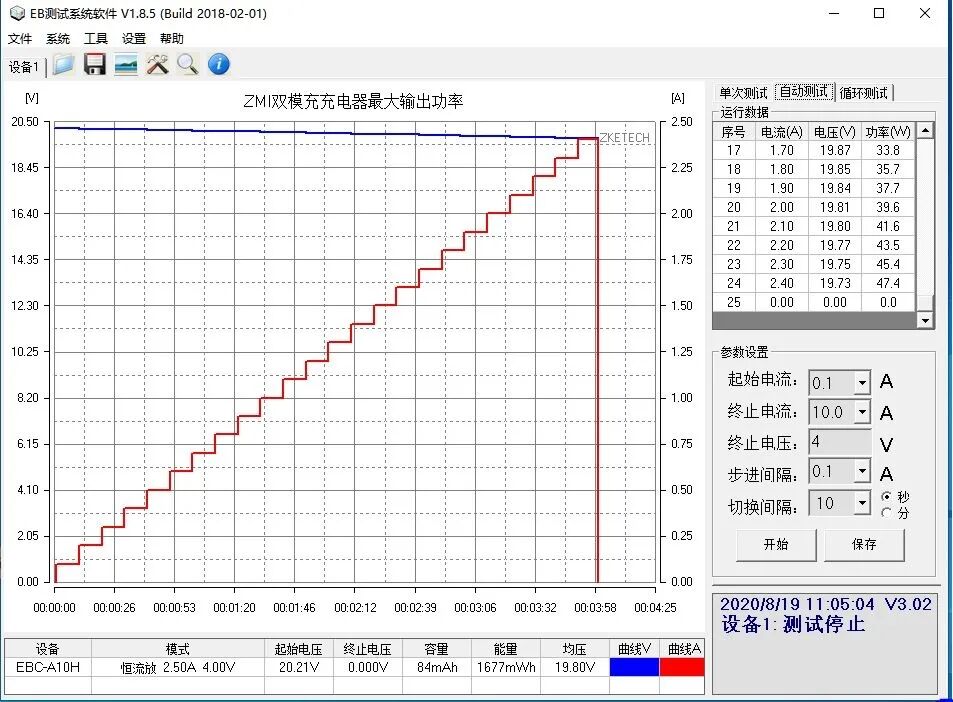Select the 分 minutes radio button
953x702 pixels.
click(x=887, y=513)
